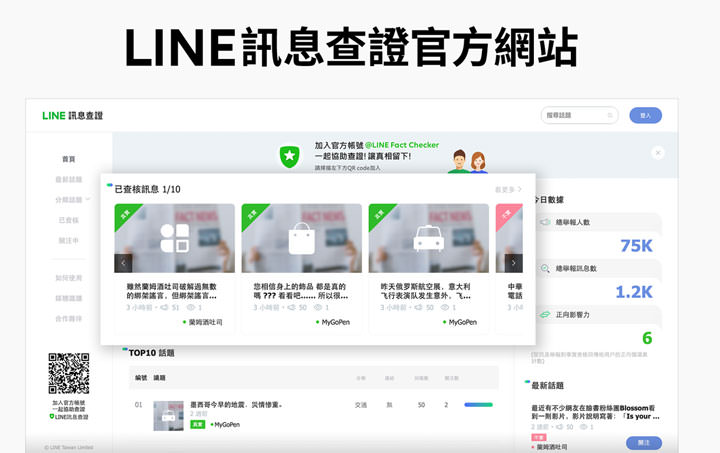Open the 已查核 sidebar item

point(69,220)
